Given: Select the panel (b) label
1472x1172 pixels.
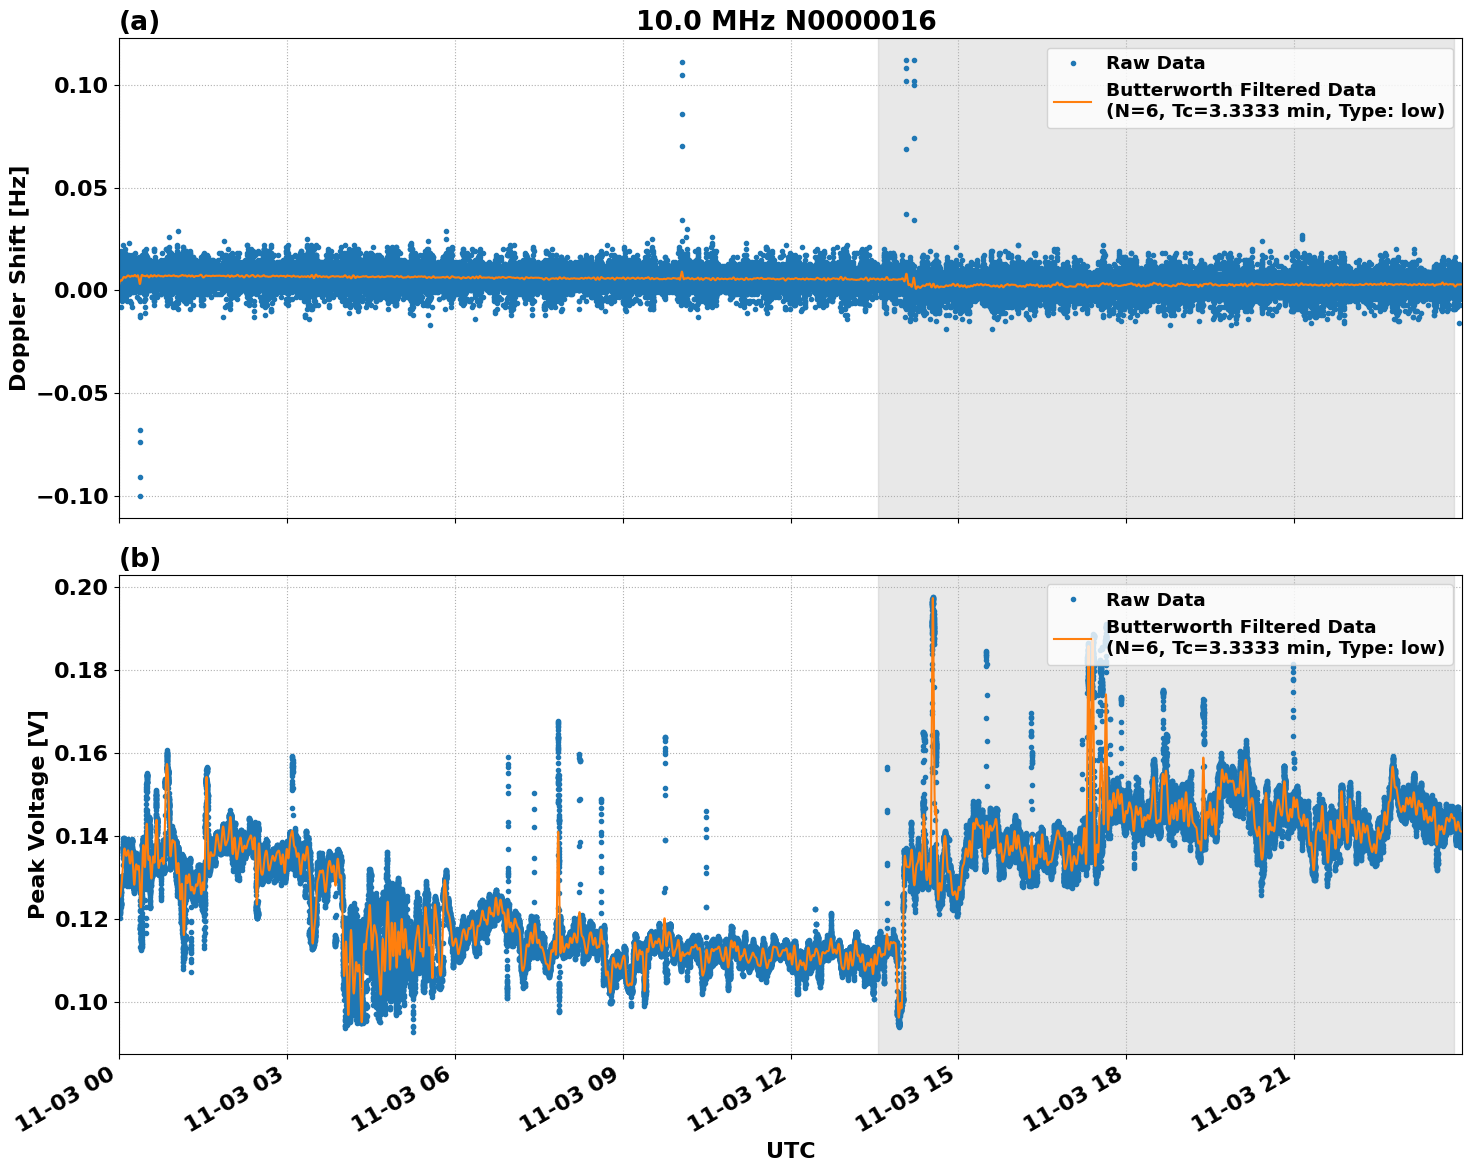Looking at the screenshot, I should coord(140,558).
